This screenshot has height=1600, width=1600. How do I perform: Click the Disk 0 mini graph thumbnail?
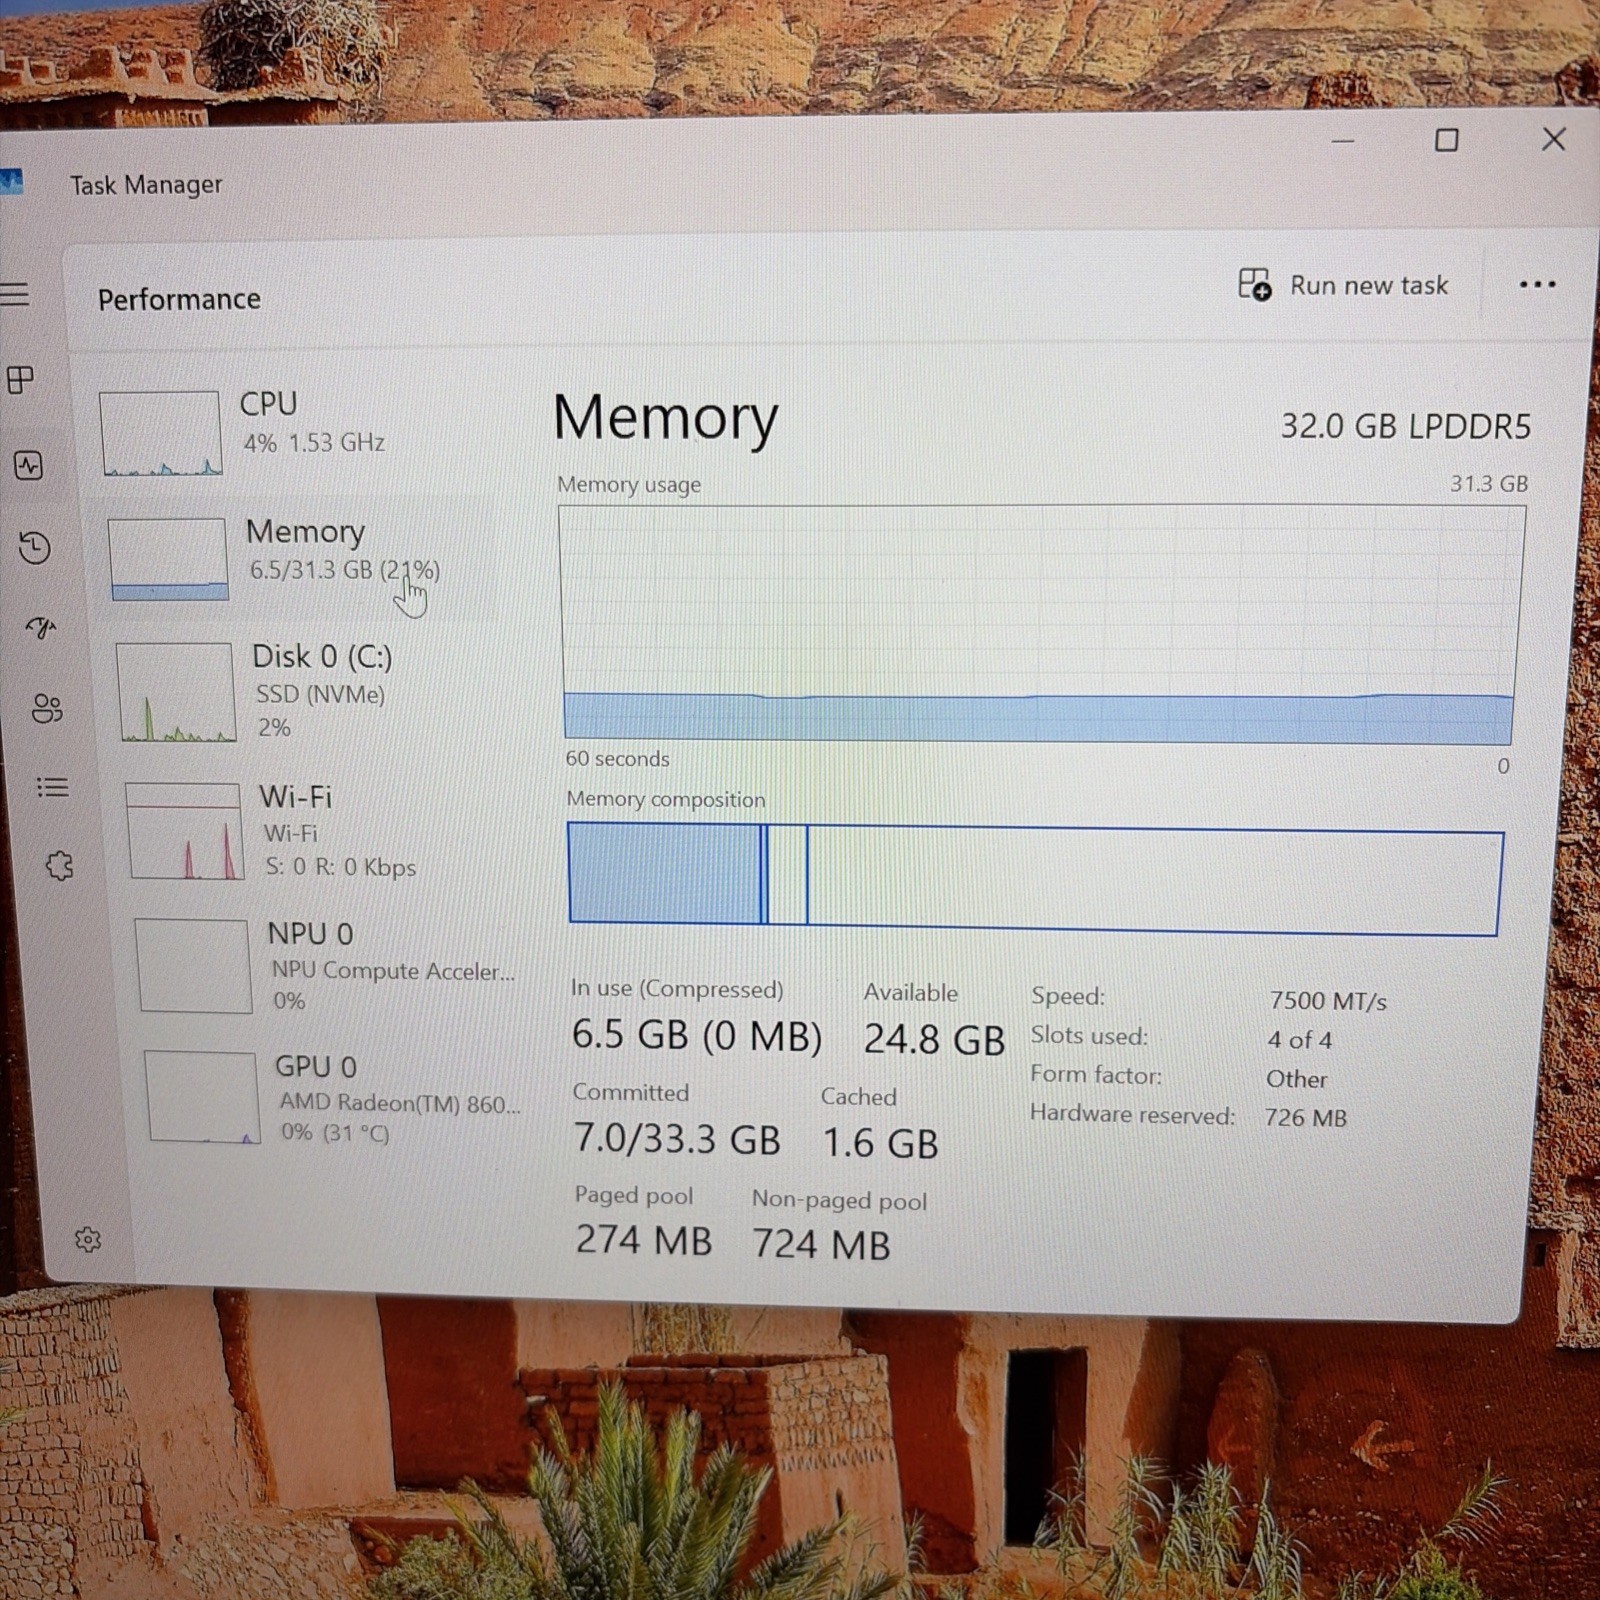tap(176, 692)
